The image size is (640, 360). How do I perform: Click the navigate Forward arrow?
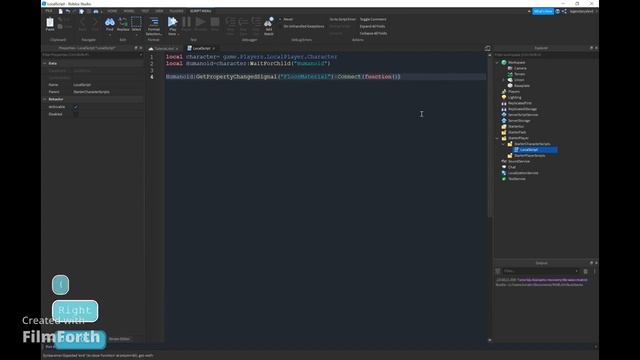[95, 22]
